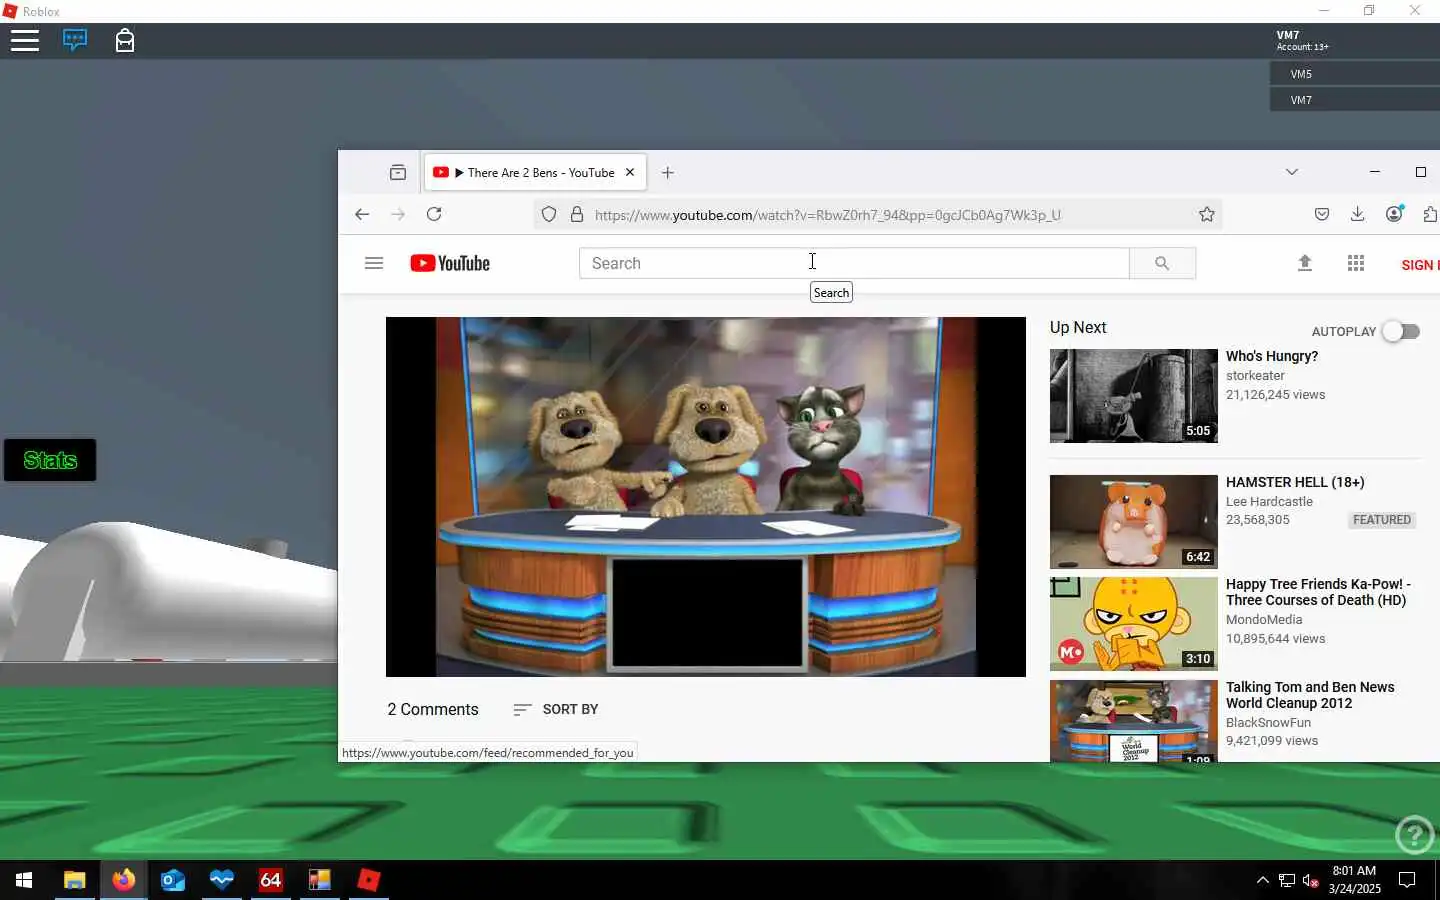This screenshot has height=900, width=1440.
Task: Click the Roblox help question mark icon
Action: coord(1414,834)
